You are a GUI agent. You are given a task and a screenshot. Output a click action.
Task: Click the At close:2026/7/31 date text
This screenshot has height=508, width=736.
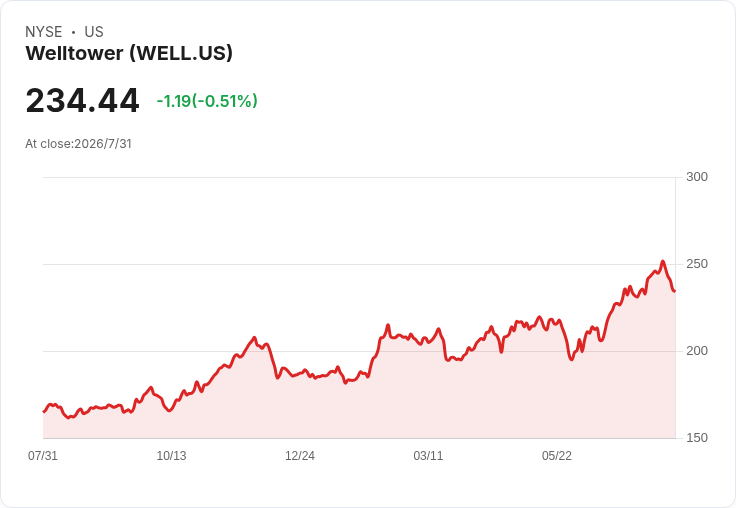pos(78,144)
